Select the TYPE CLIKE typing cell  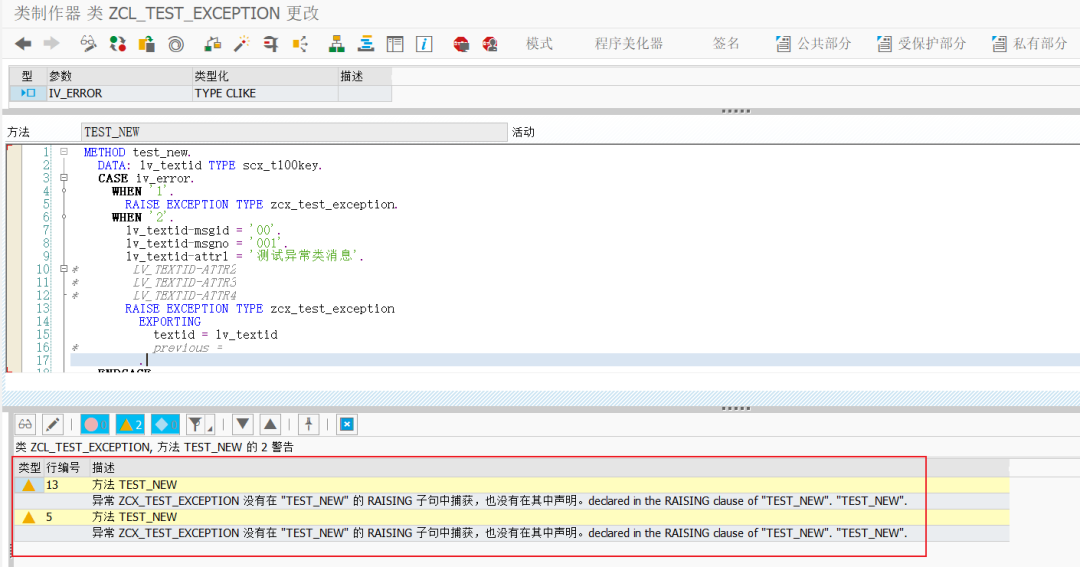point(265,93)
